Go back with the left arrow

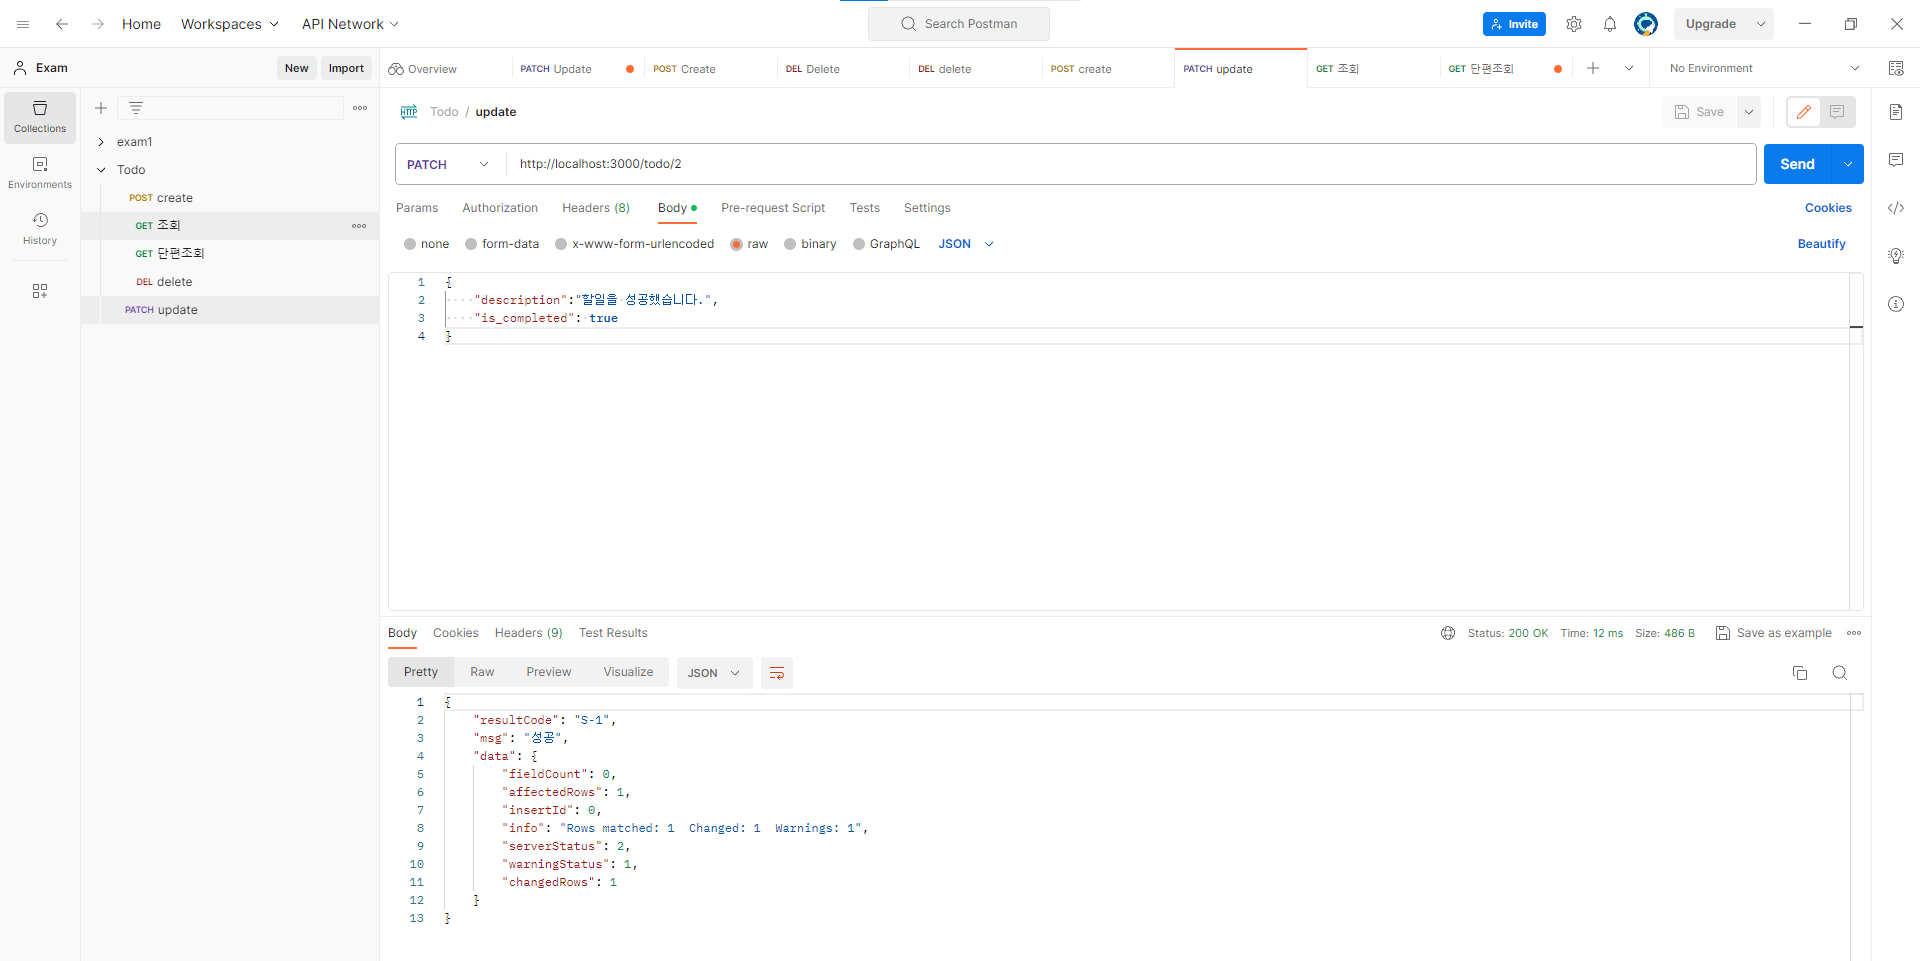point(62,24)
